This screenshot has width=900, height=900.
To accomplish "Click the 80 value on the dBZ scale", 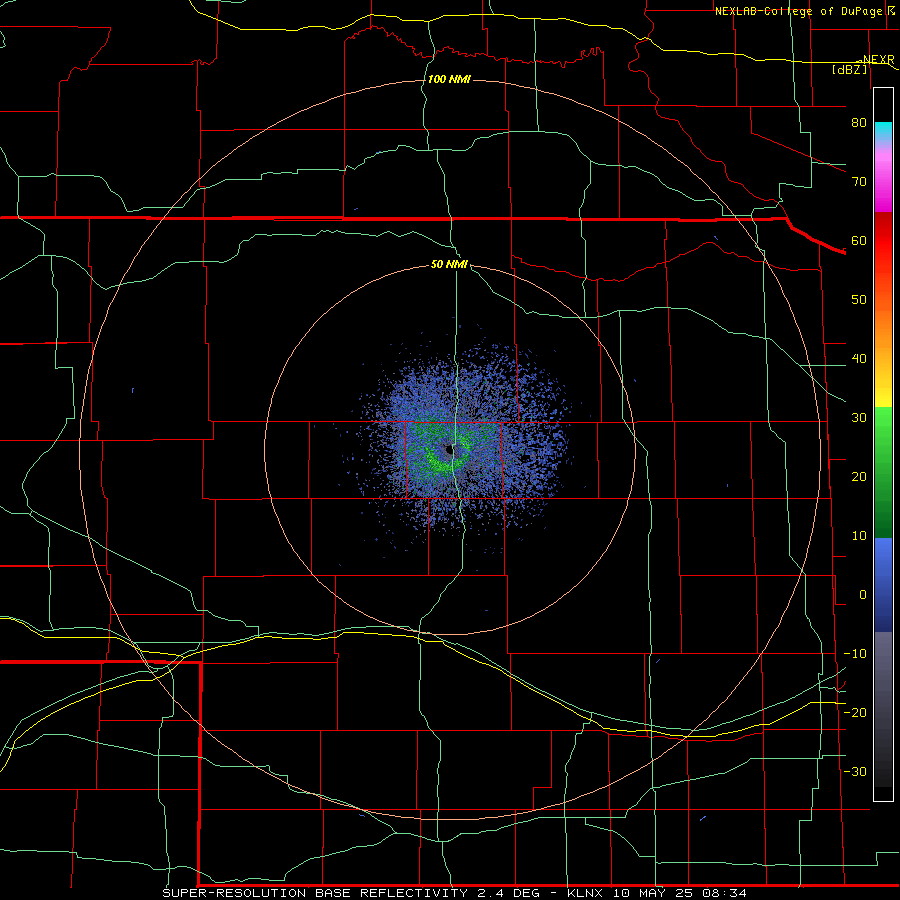I will 859,122.
